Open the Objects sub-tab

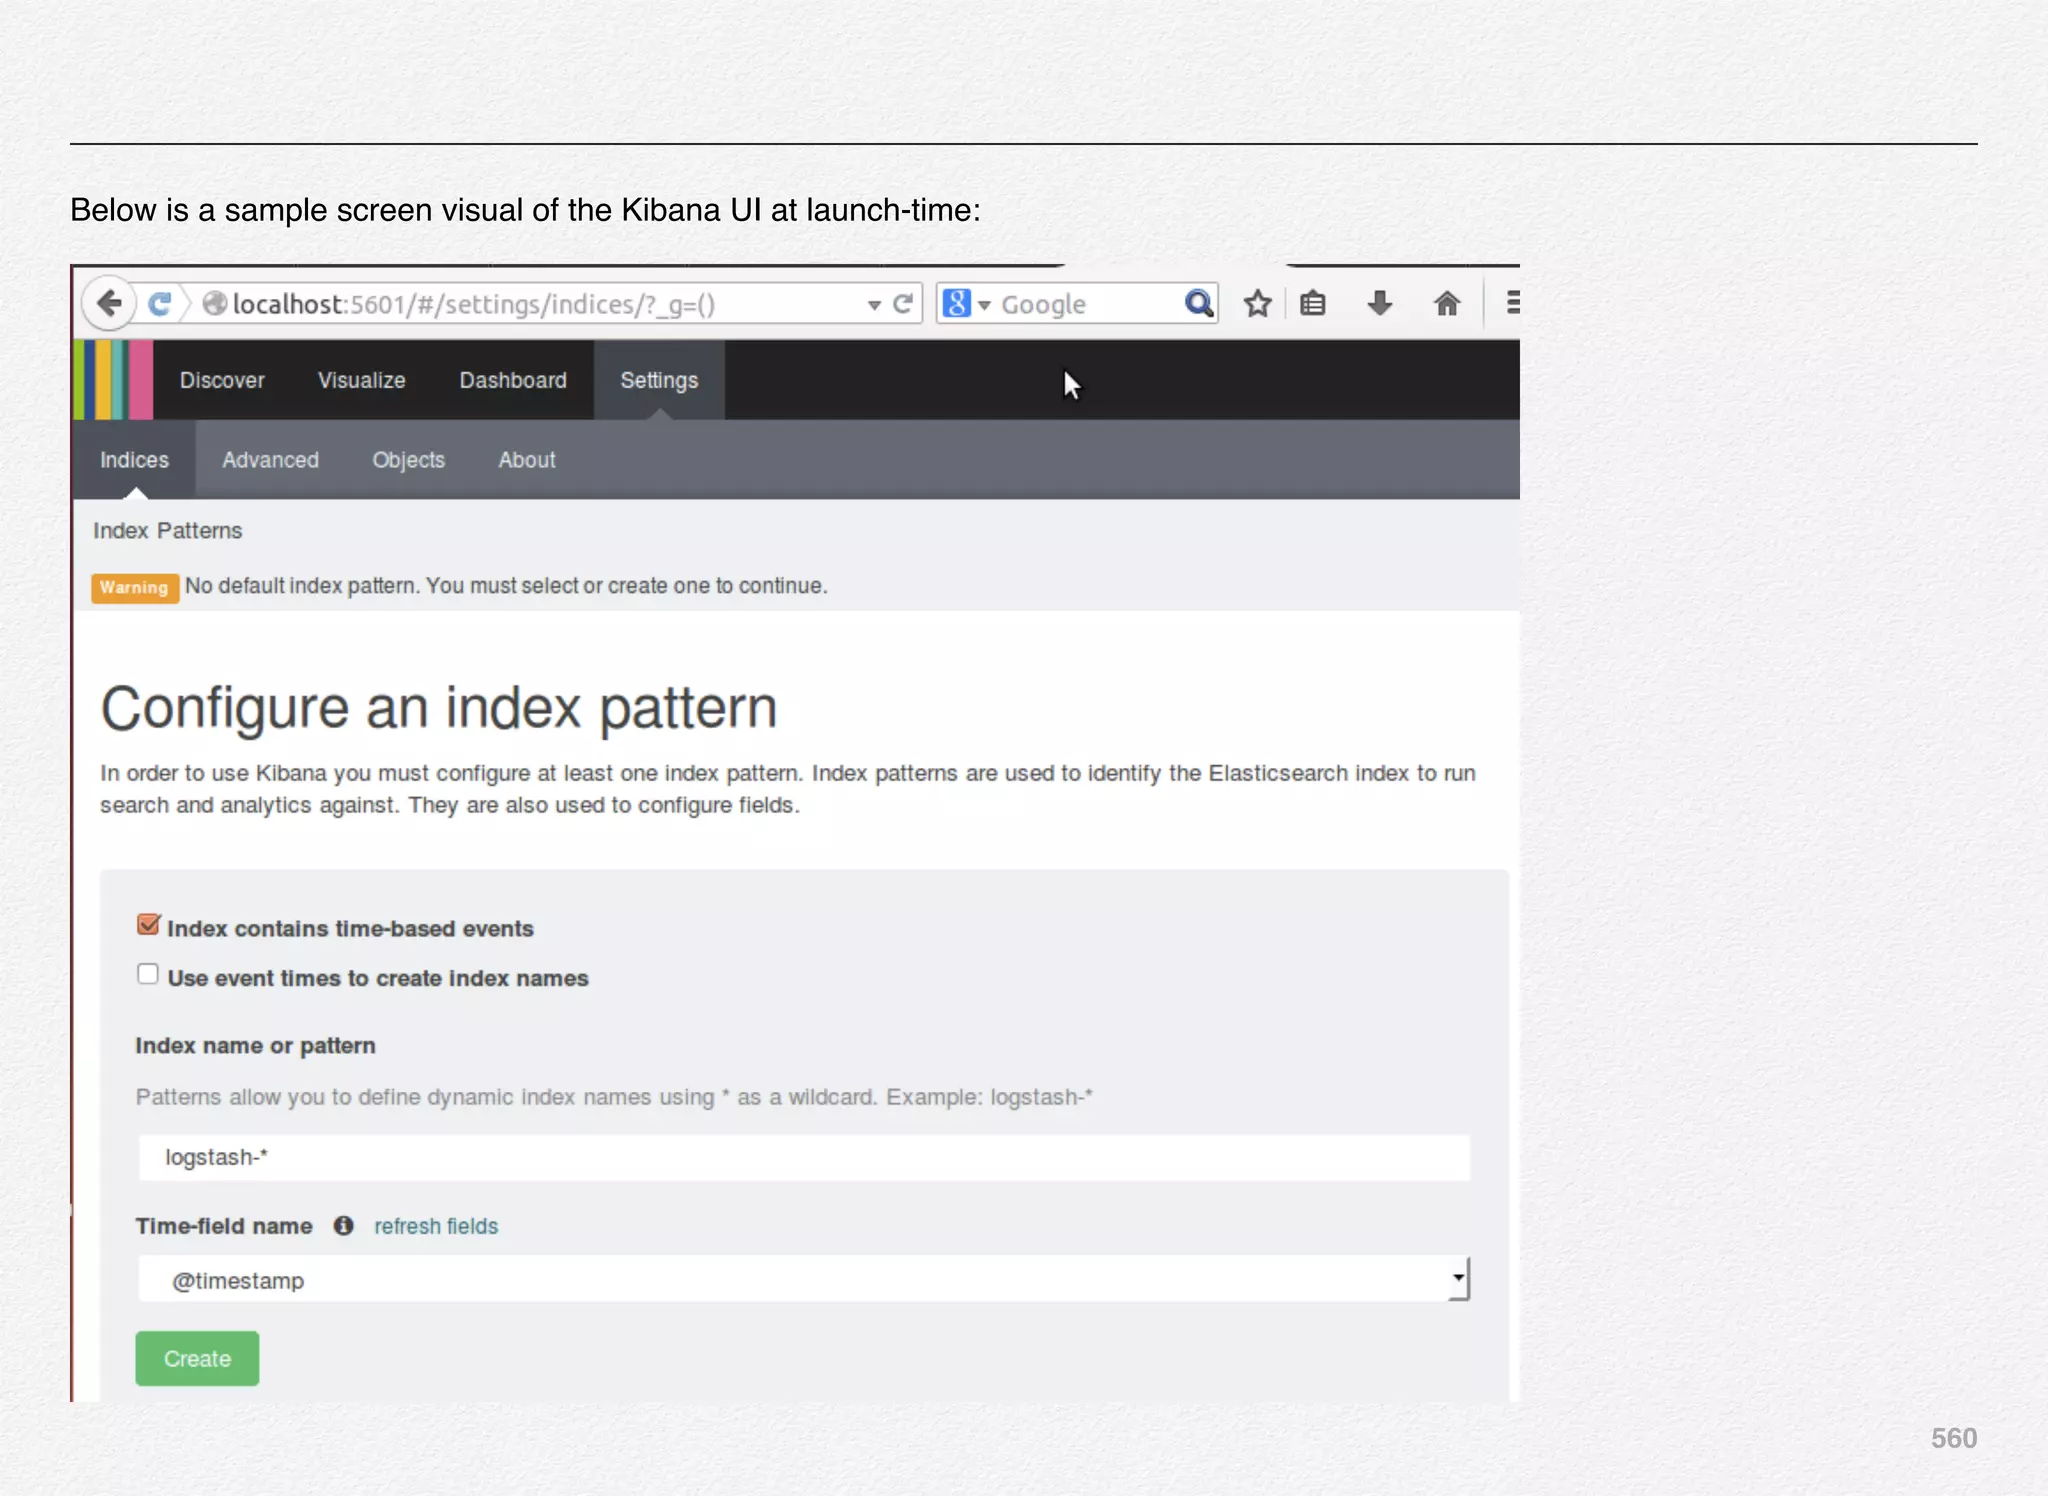coord(409,460)
